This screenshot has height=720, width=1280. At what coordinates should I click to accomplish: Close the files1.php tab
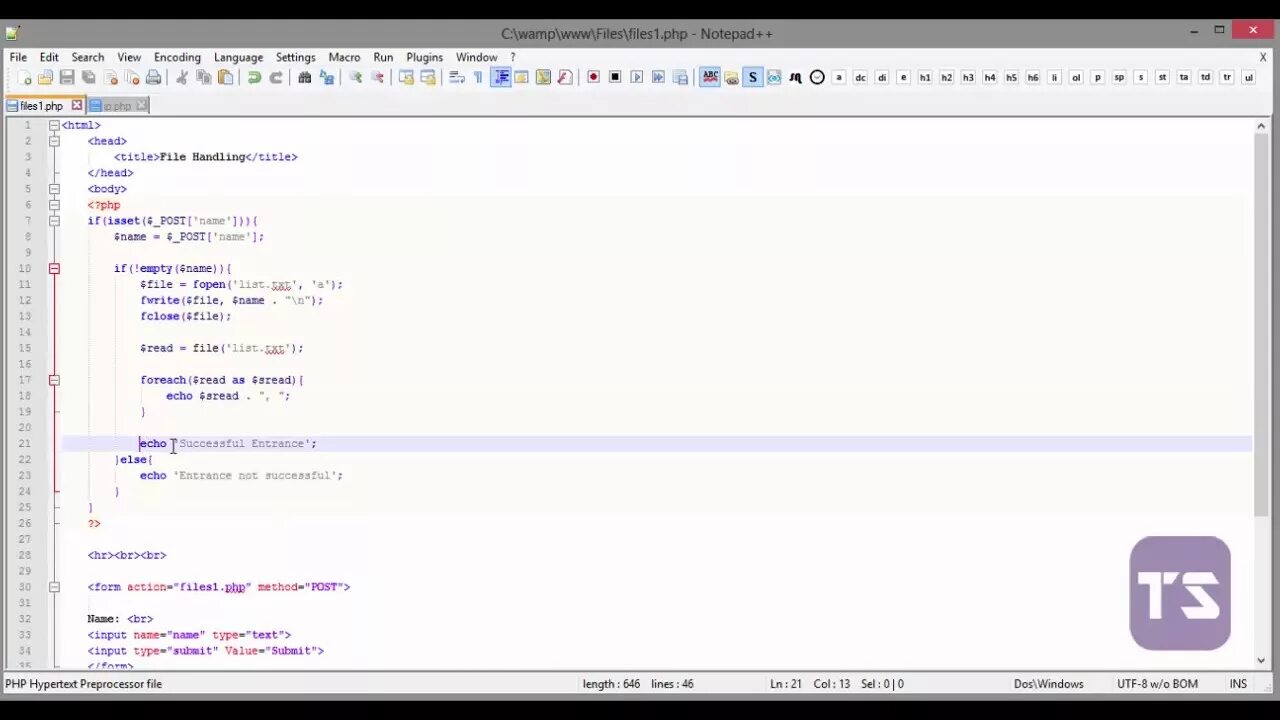[77, 105]
